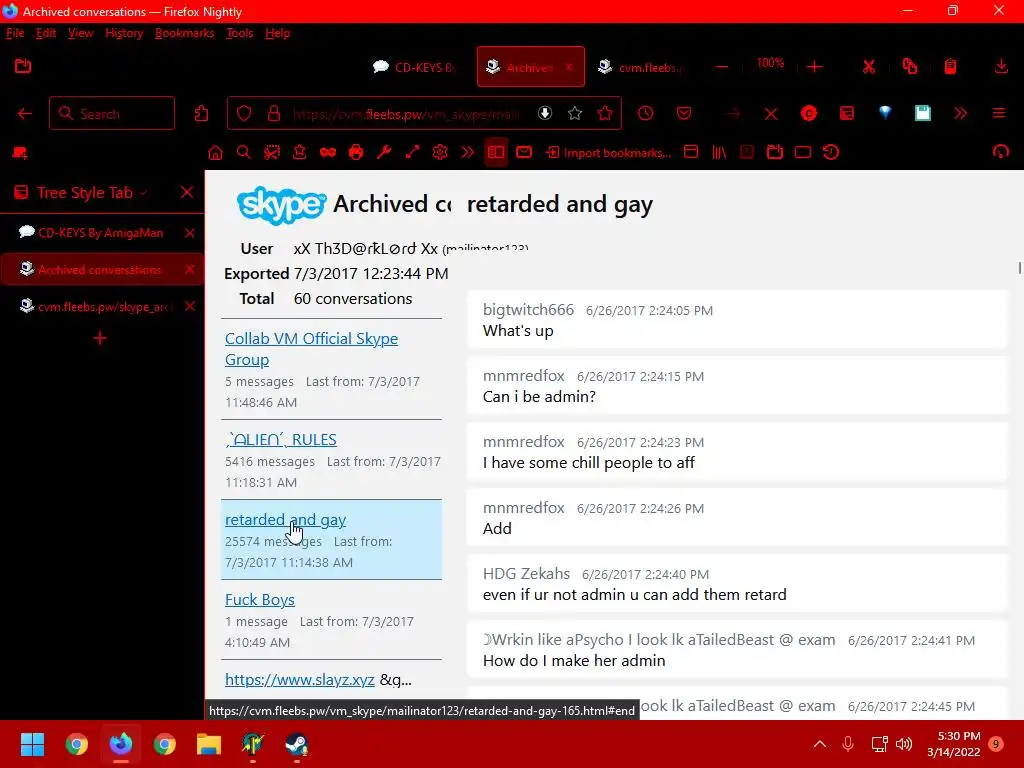
Task: Select CD-KEYS By AmigaMan in Tree Style Tab
Action: click(x=100, y=233)
